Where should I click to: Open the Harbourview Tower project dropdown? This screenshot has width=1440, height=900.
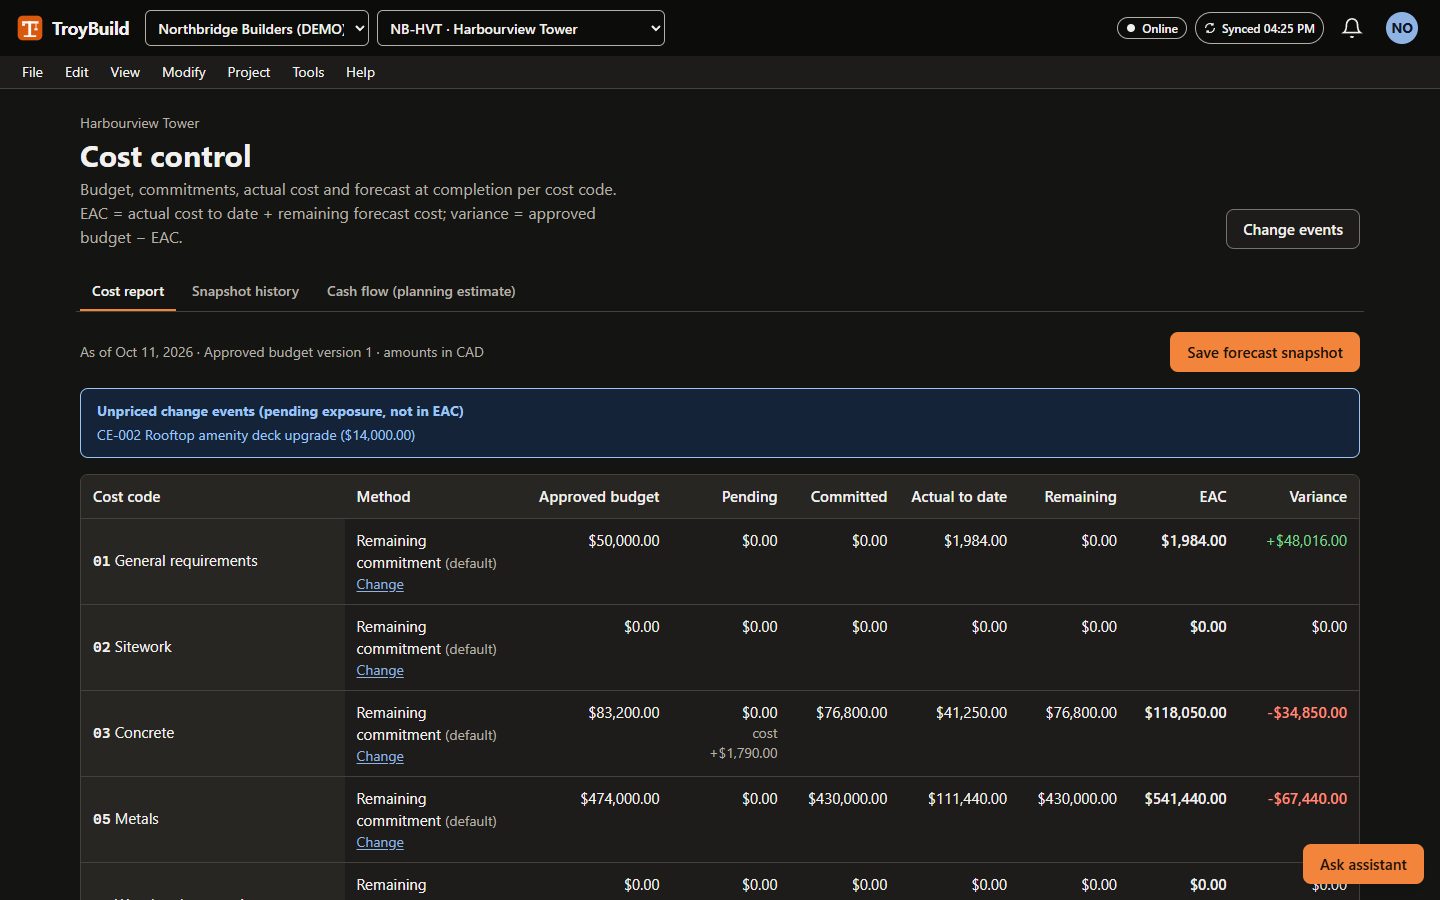521,28
